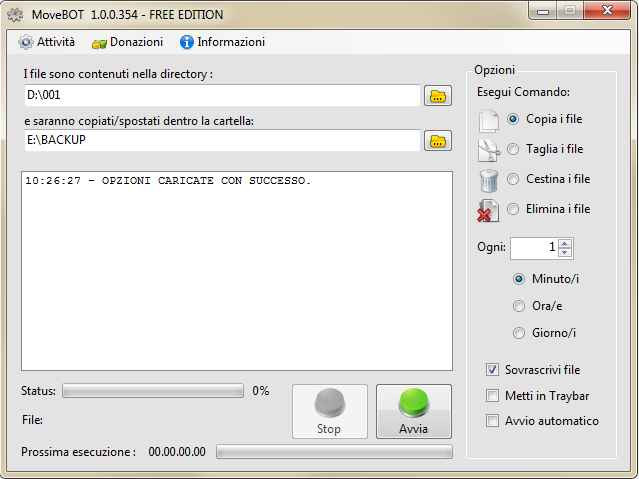Click the log entry OPZIONI CARICATE CON SUCCESSO
The height and width of the screenshot is (479, 639).
168,181
